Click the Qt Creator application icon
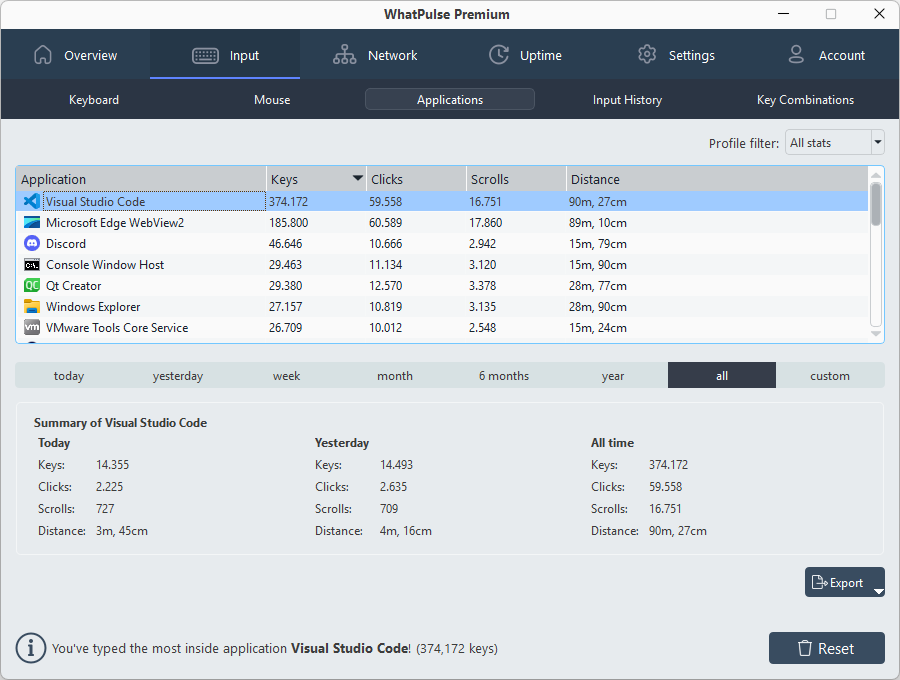 coord(31,285)
